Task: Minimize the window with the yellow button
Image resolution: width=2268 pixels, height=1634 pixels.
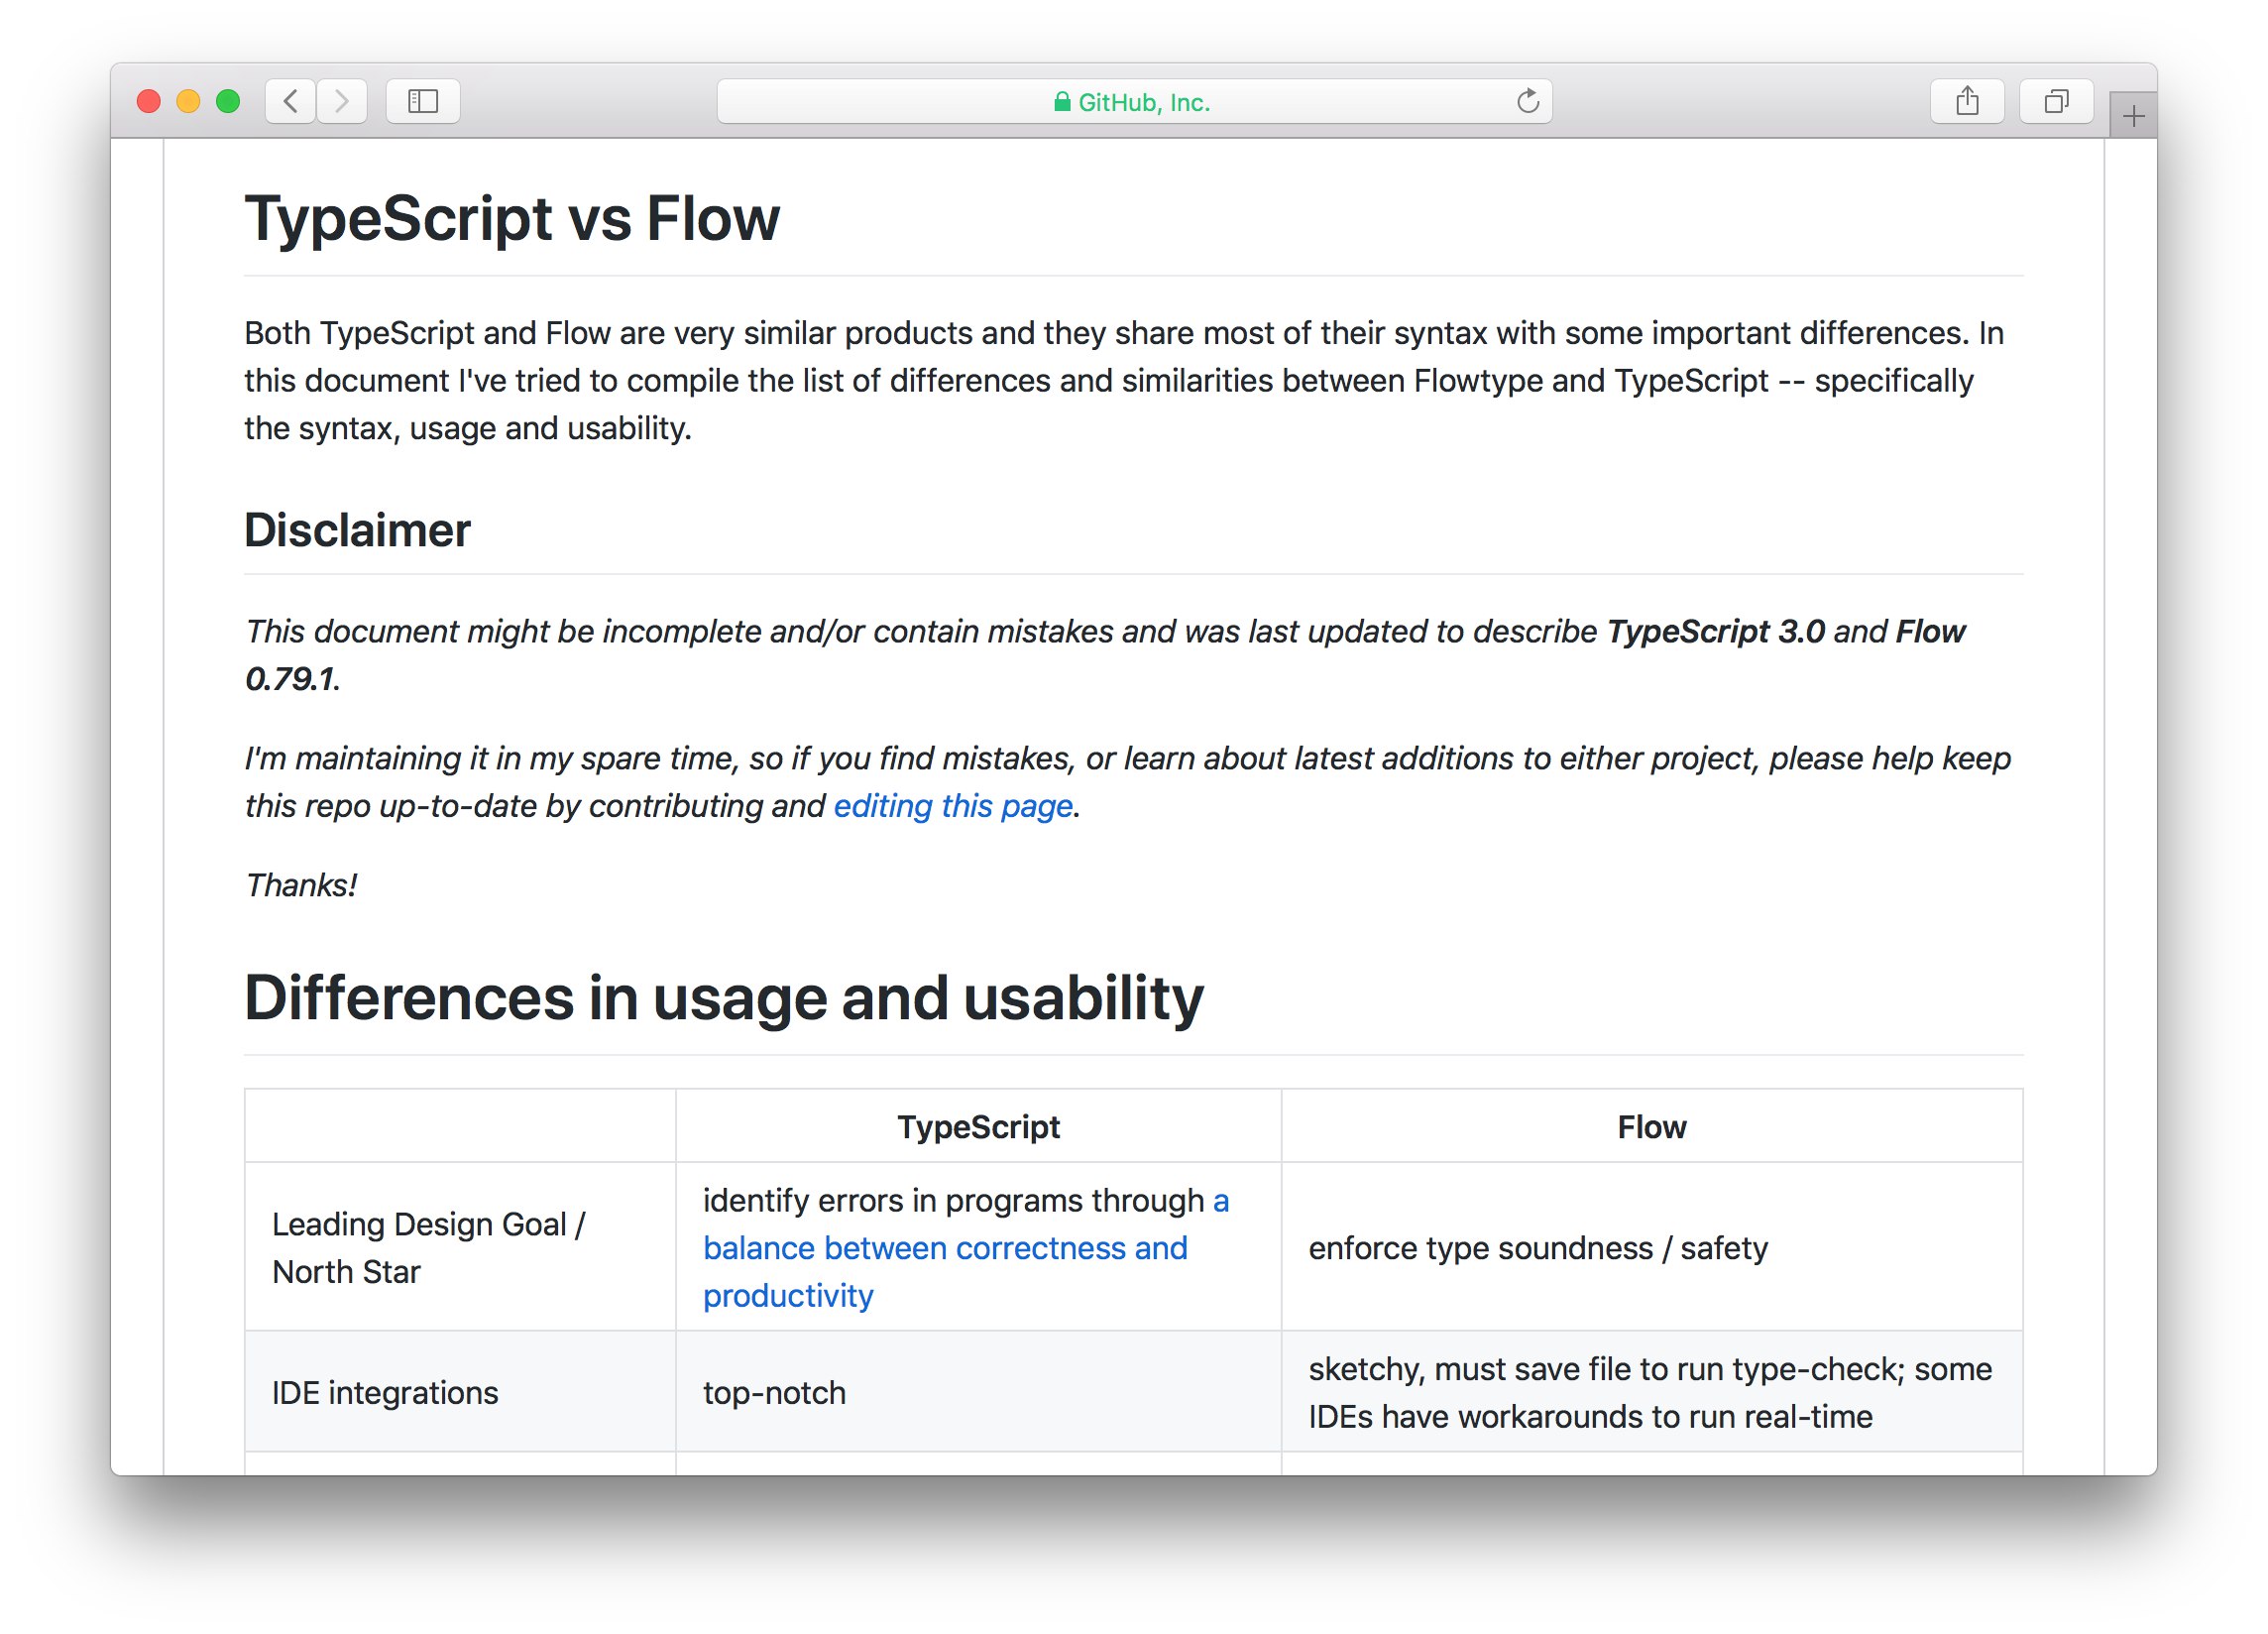Action: (188, 101)
